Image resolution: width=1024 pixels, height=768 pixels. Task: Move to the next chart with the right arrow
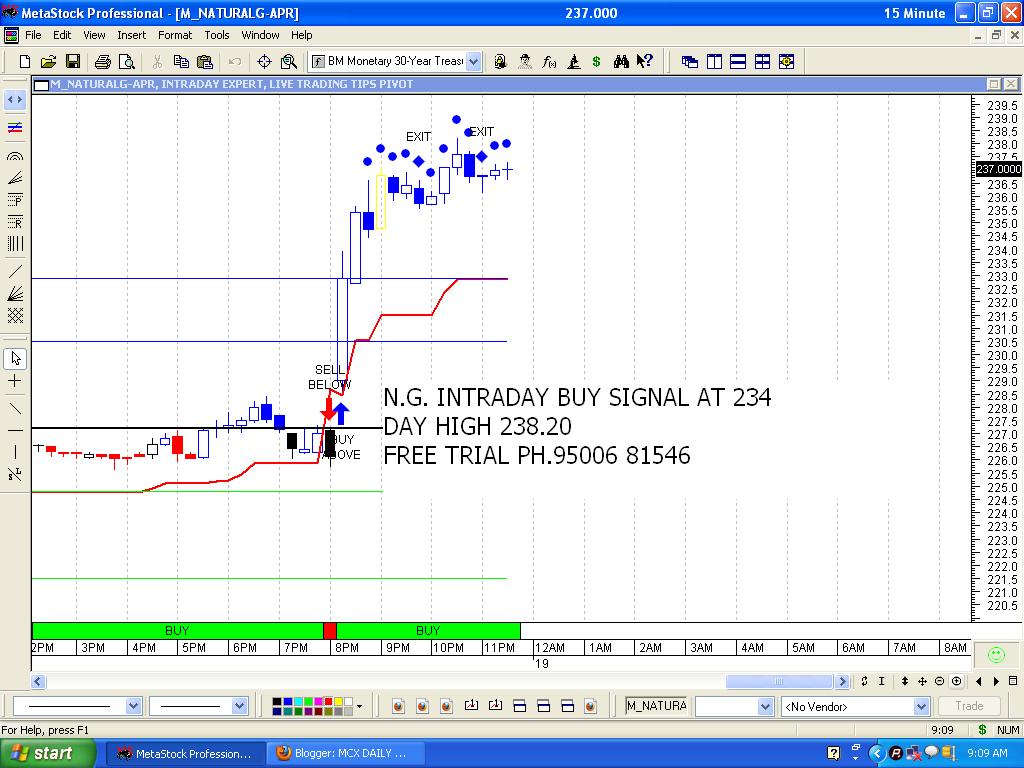(996, 681)
